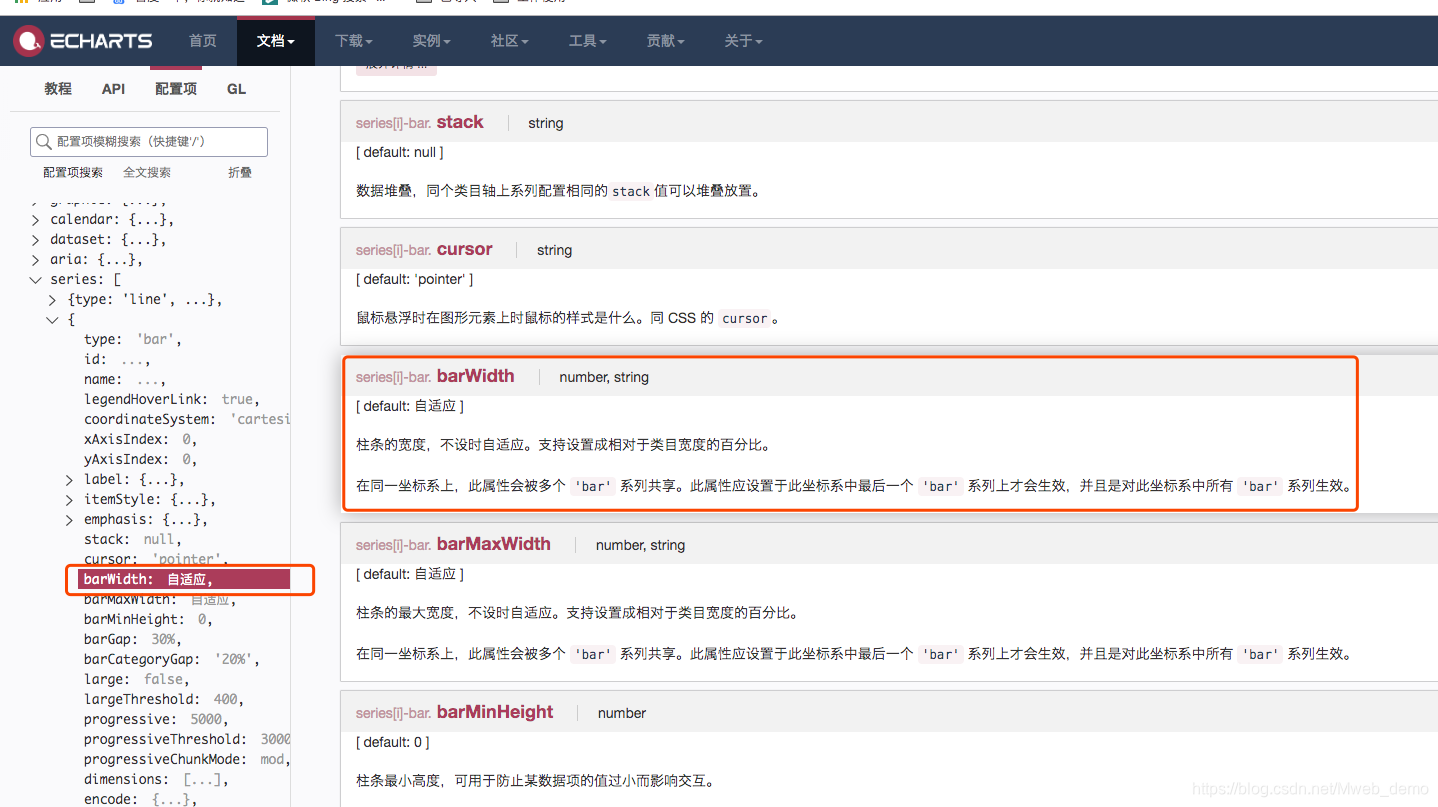Click the ECharts logo icon
The height and width of the screenshot is (807, 1438).
(x=28, y=41)
